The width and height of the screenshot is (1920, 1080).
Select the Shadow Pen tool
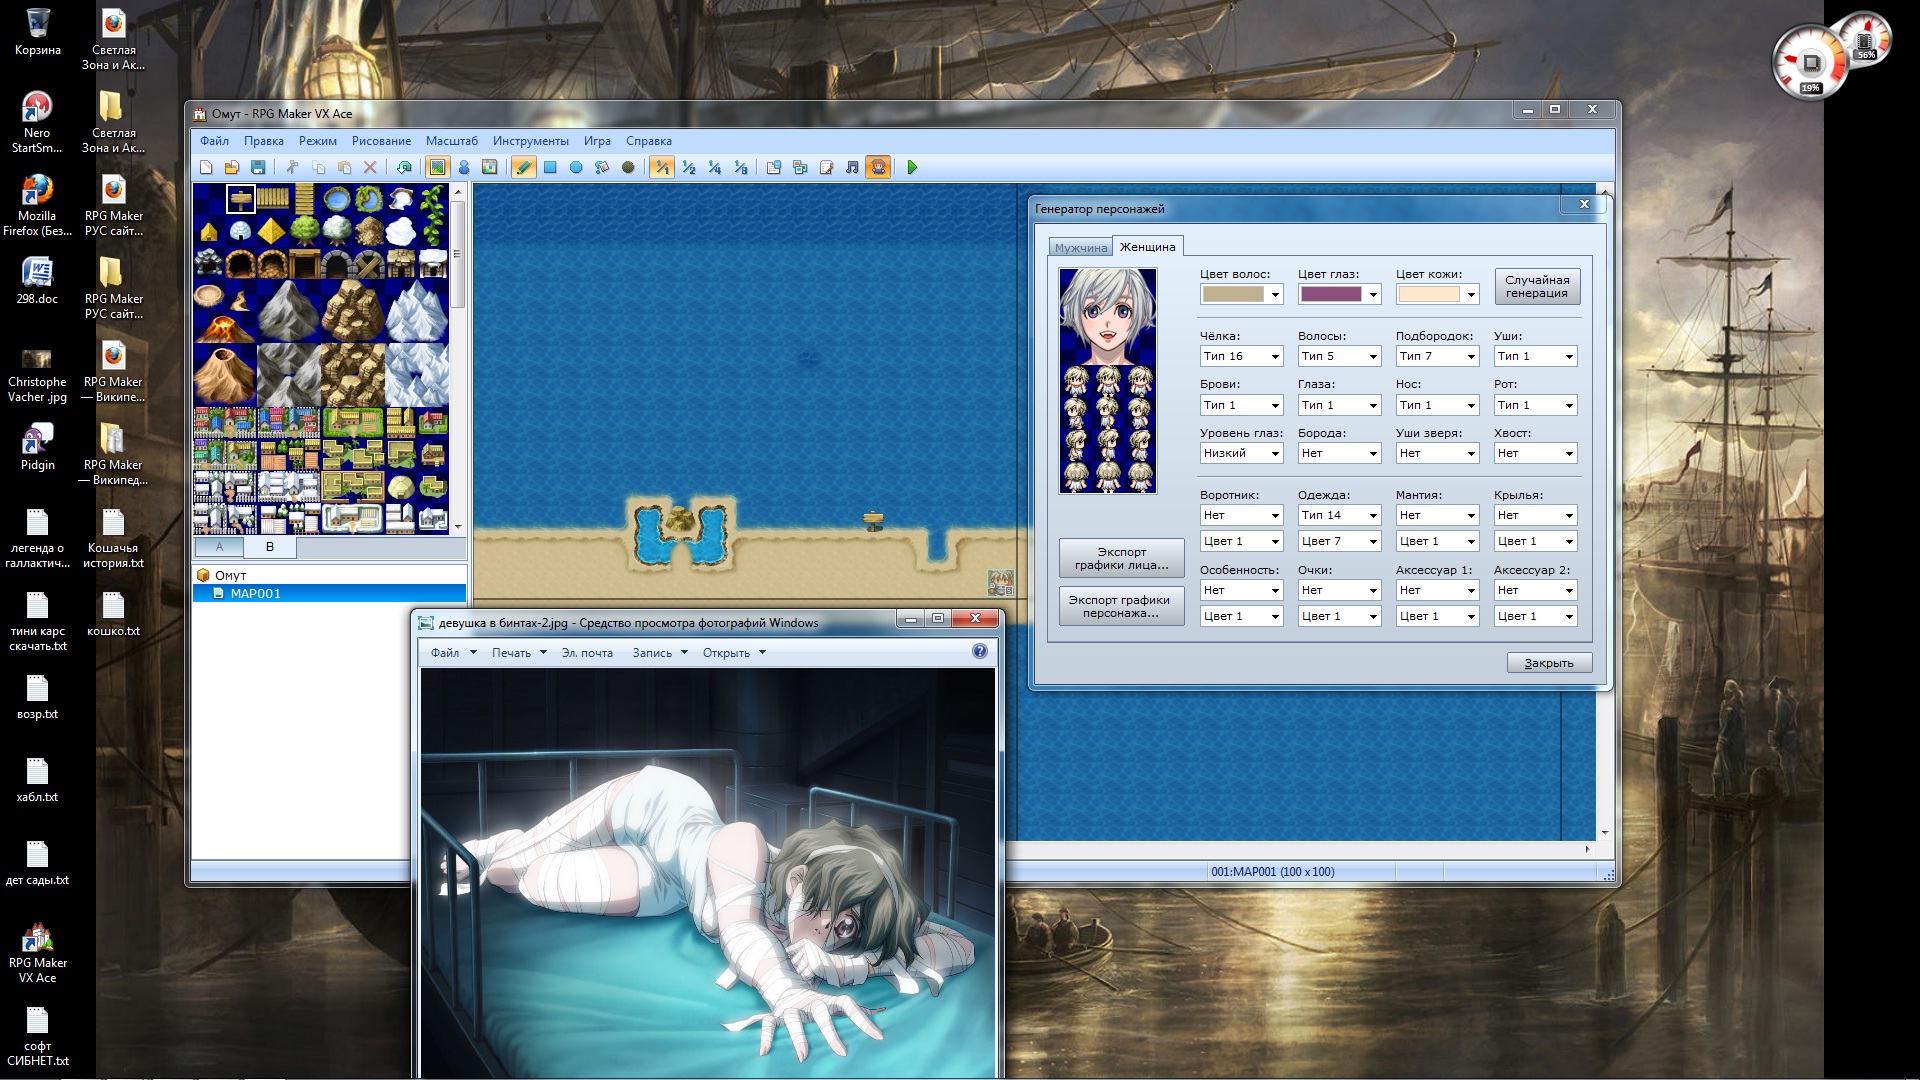click(x=628, y=168)
